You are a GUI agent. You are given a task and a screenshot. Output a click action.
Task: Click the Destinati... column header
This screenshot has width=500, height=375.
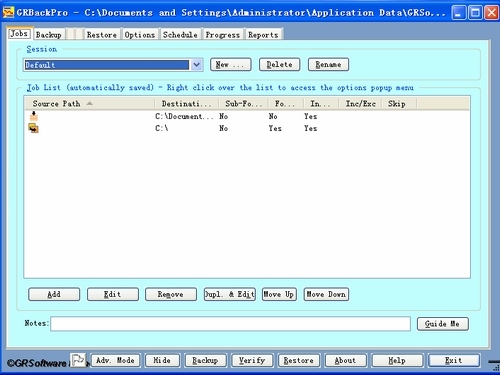(x=187, y=104)
